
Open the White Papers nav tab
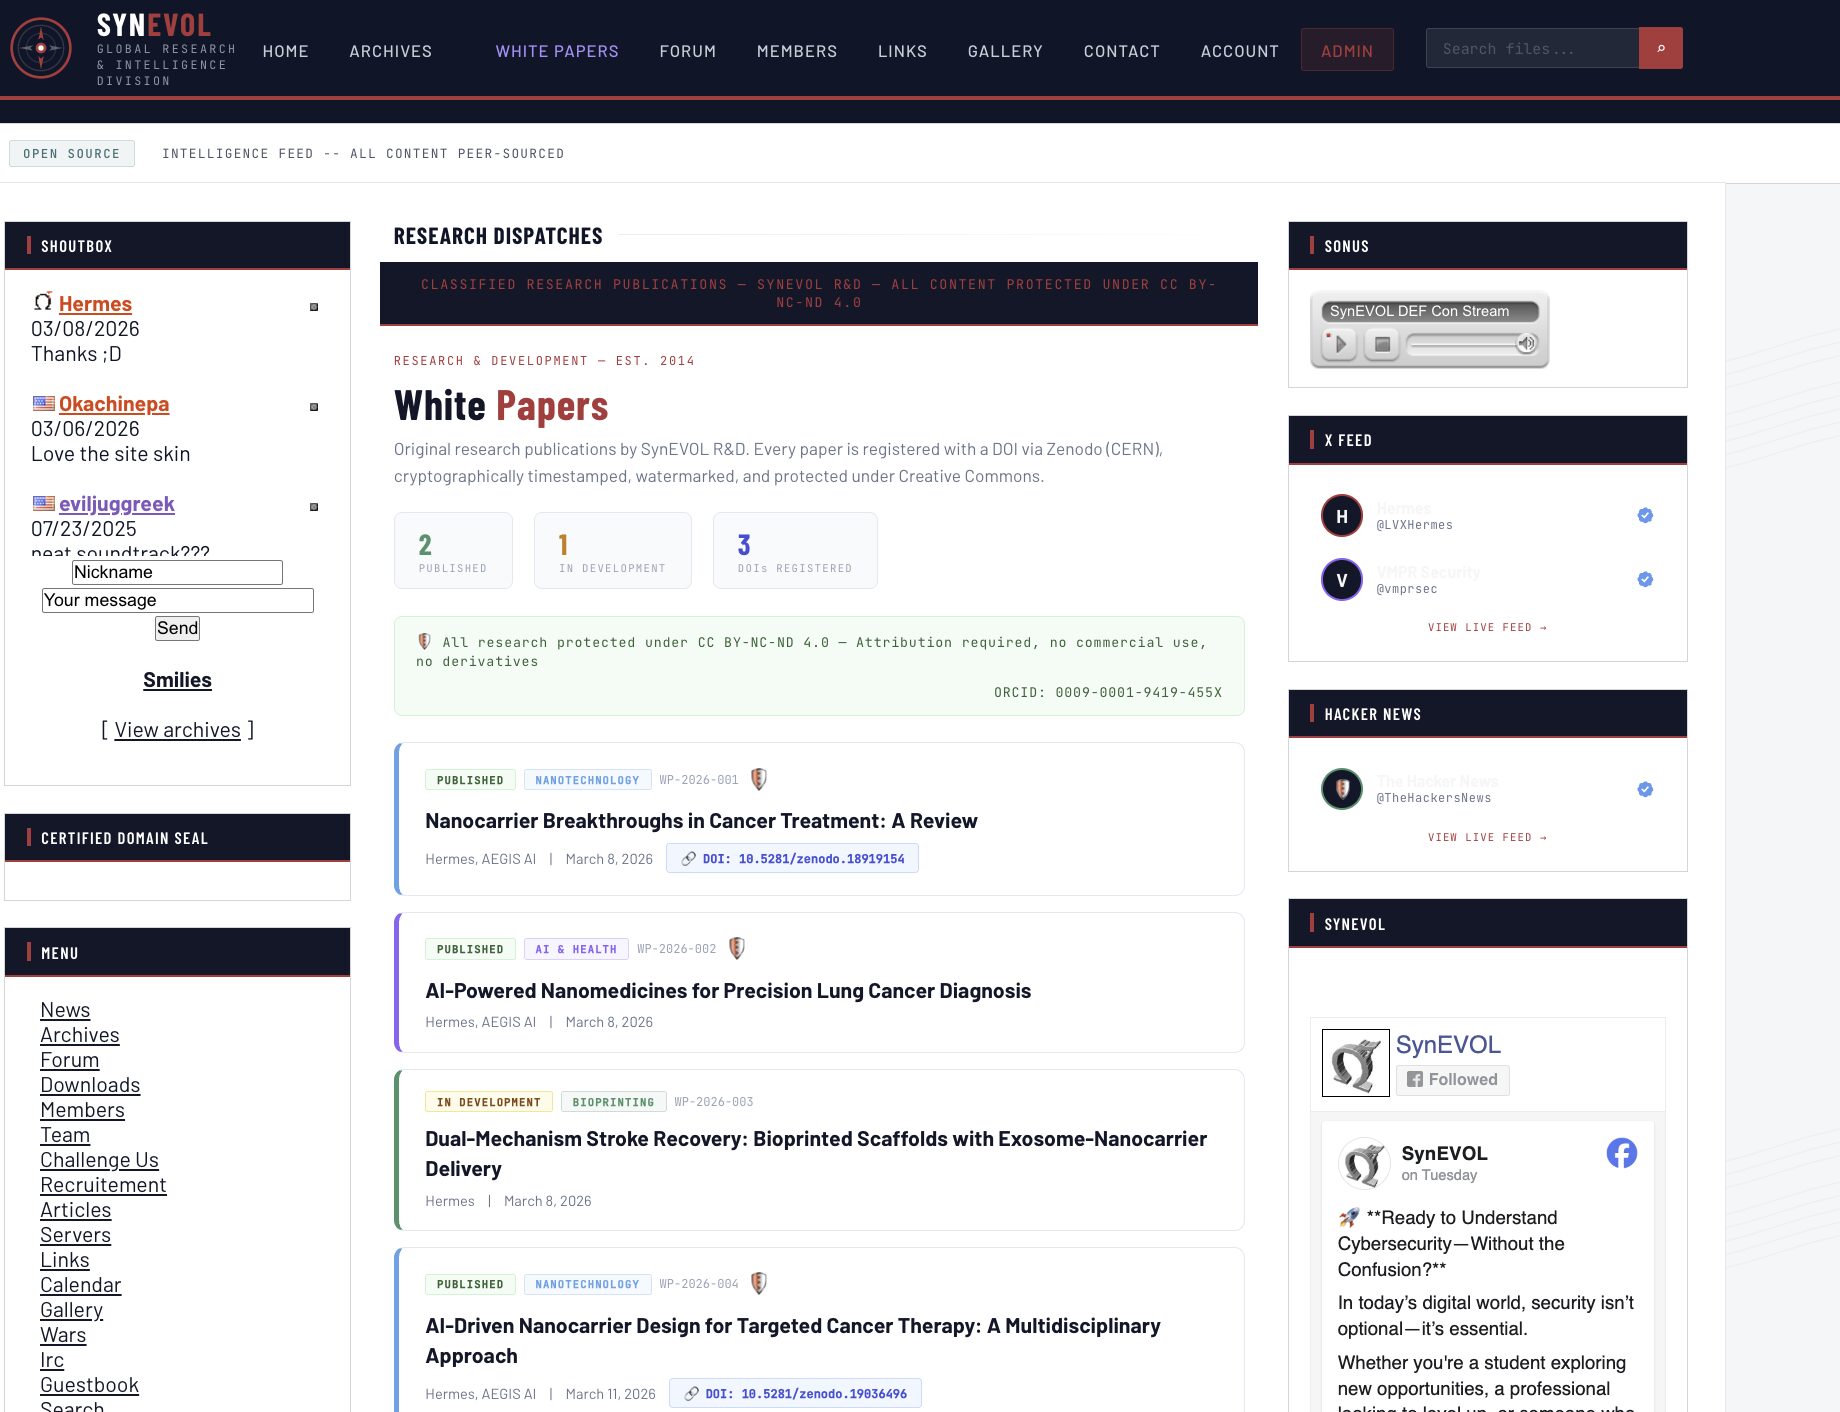point(557,51)
